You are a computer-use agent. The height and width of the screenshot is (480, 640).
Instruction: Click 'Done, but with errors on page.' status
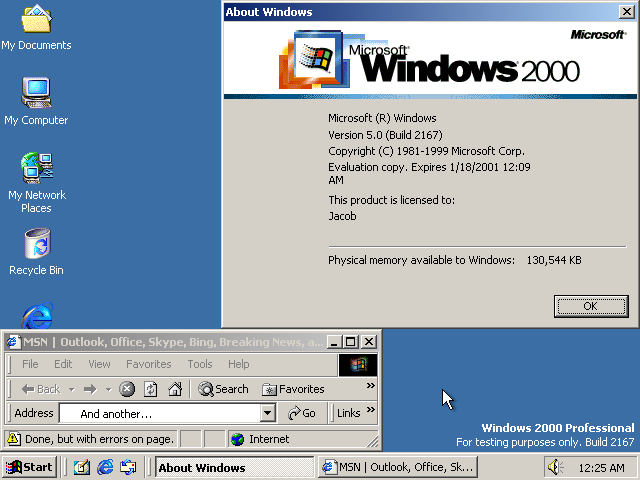(100, 439)
